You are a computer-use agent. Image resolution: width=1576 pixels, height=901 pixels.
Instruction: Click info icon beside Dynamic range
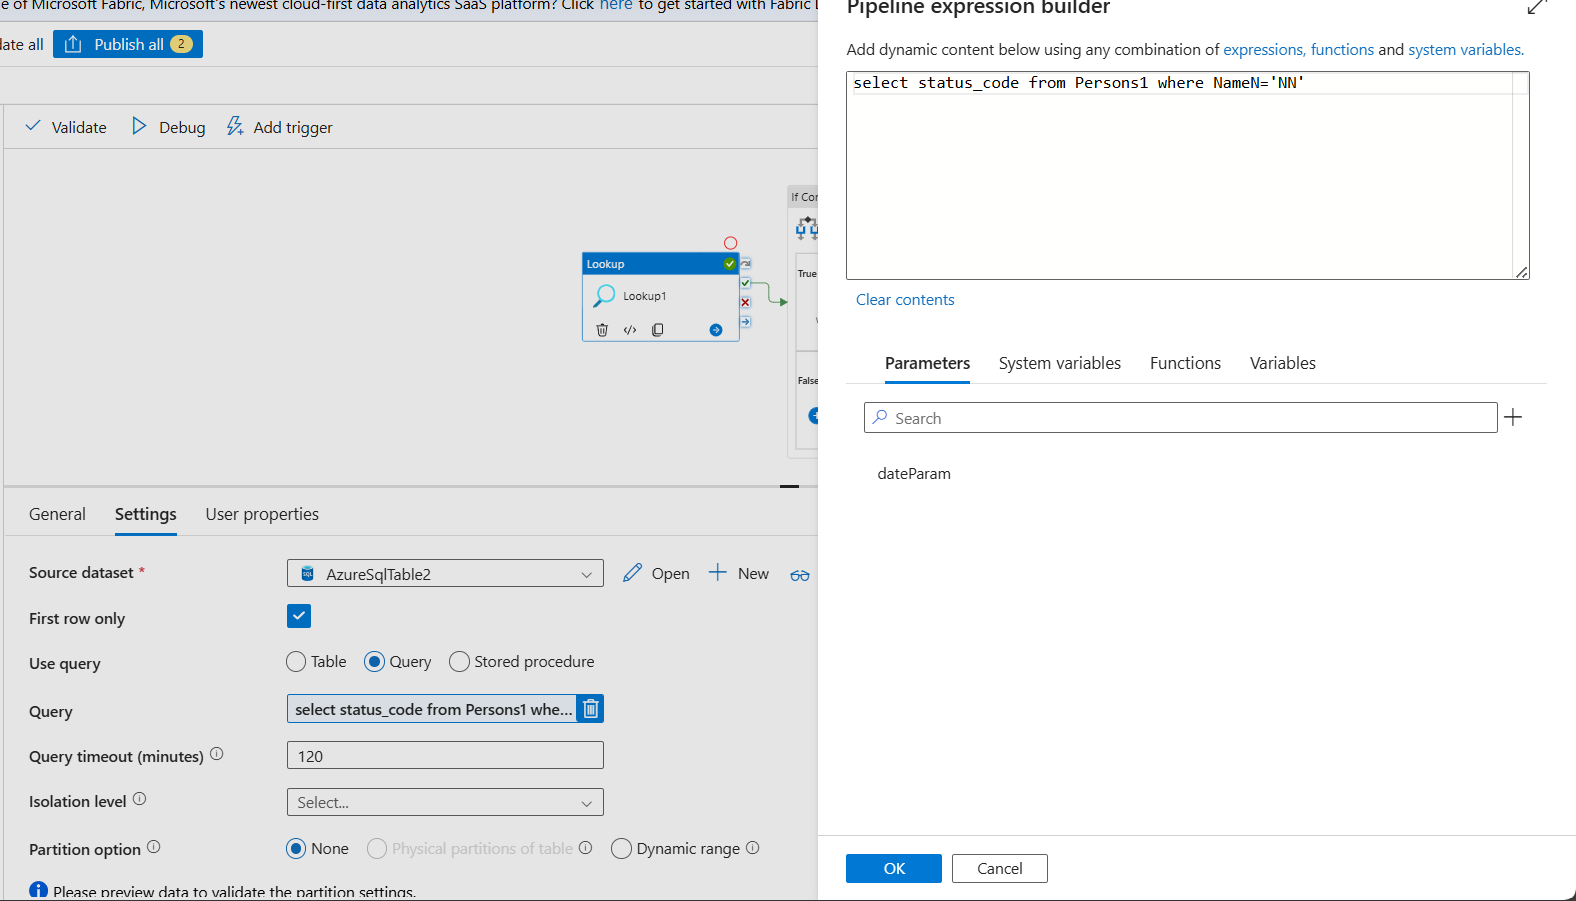point(753,848)
